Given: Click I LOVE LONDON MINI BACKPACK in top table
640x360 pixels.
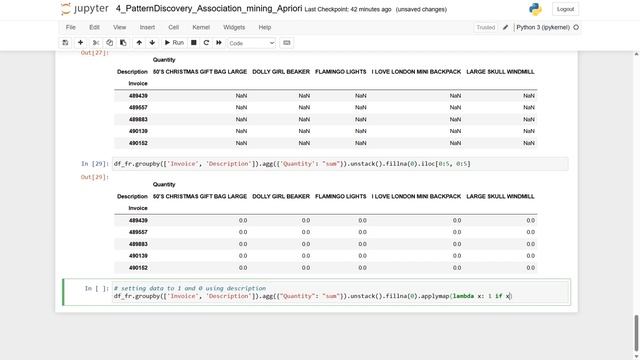Looking at the screenshot, I should 416,71.
